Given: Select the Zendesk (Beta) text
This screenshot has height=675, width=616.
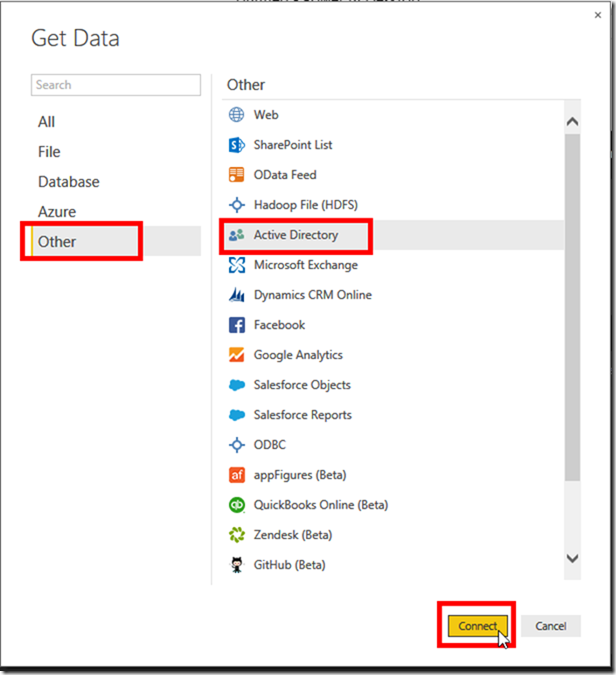Looking at the screenshot, I should 293,535.
